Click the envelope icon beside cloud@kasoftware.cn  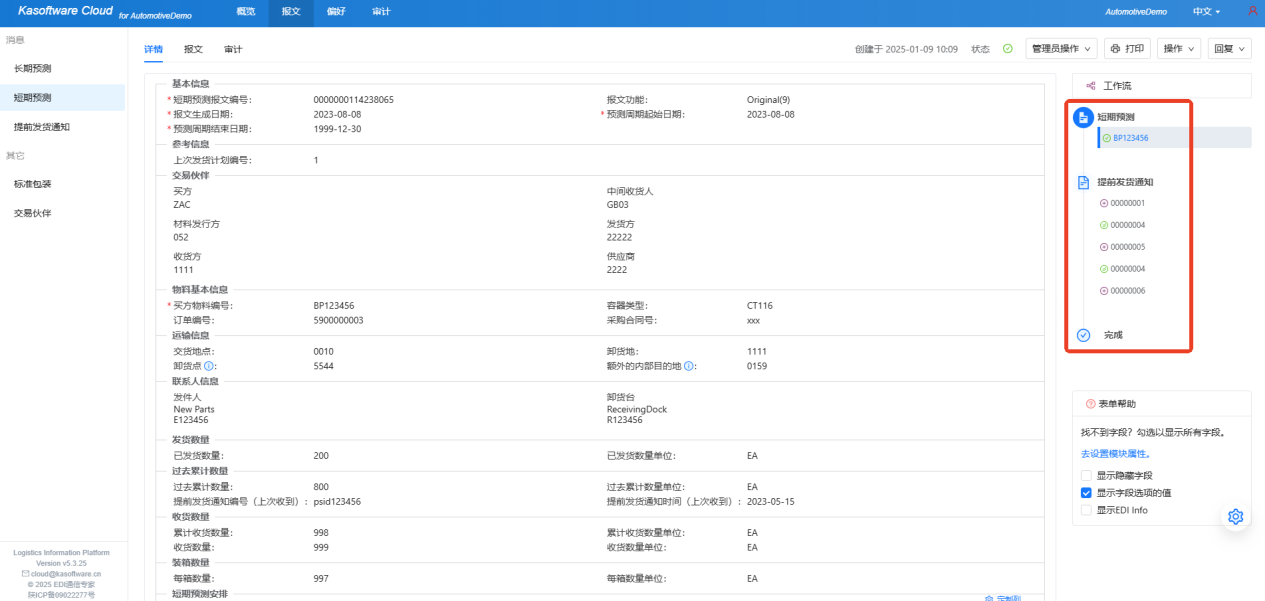(x=25, y=574)
